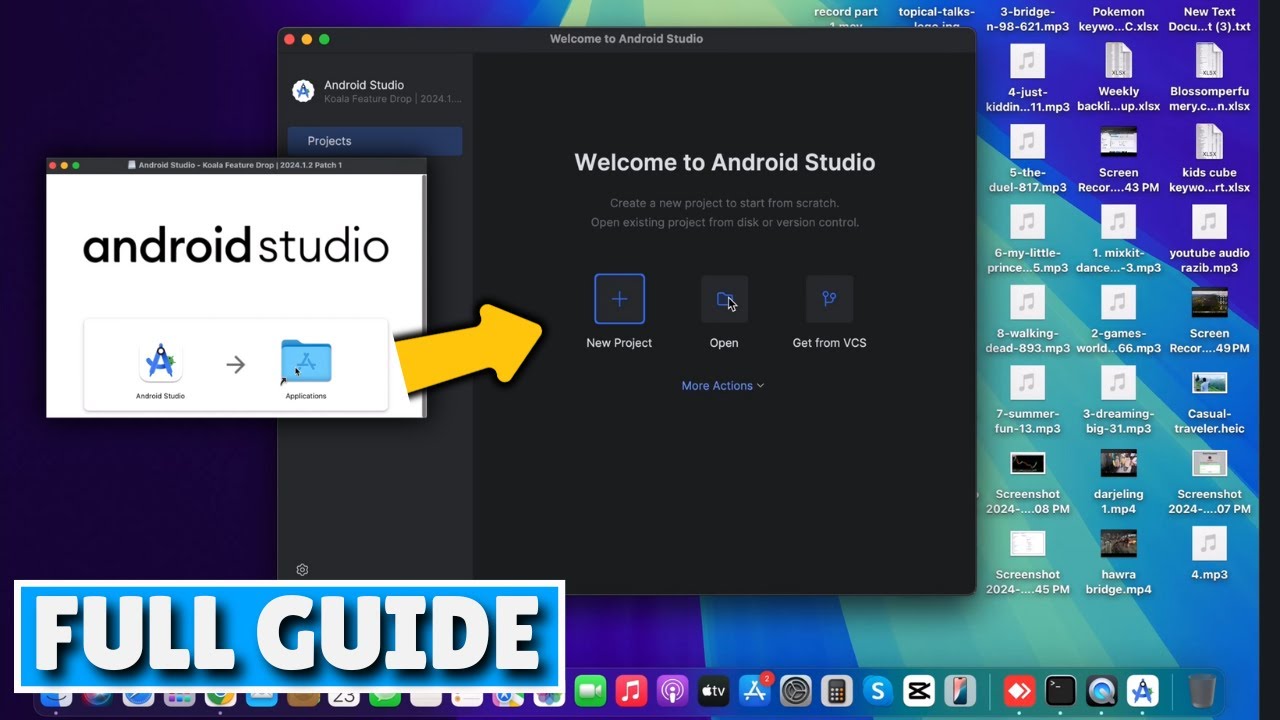Open the Trash in the Dock
The width and height of the screenshot is (1280, 720).
[x=1202, y=691]
